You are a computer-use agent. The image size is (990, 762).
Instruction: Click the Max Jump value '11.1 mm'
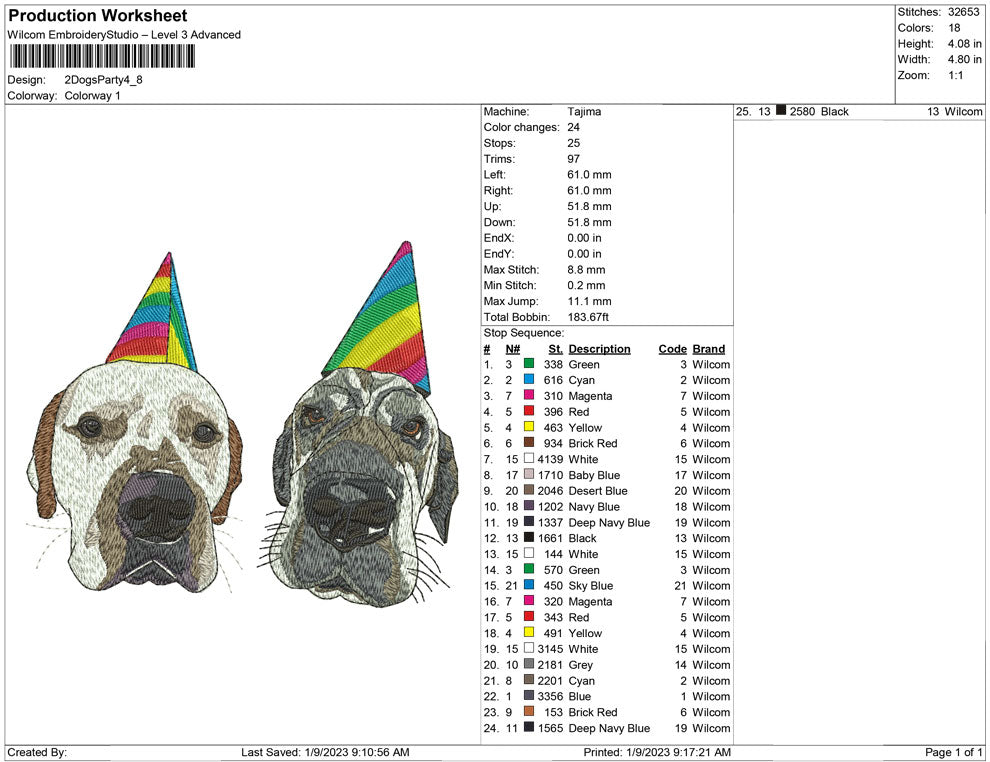589,301
